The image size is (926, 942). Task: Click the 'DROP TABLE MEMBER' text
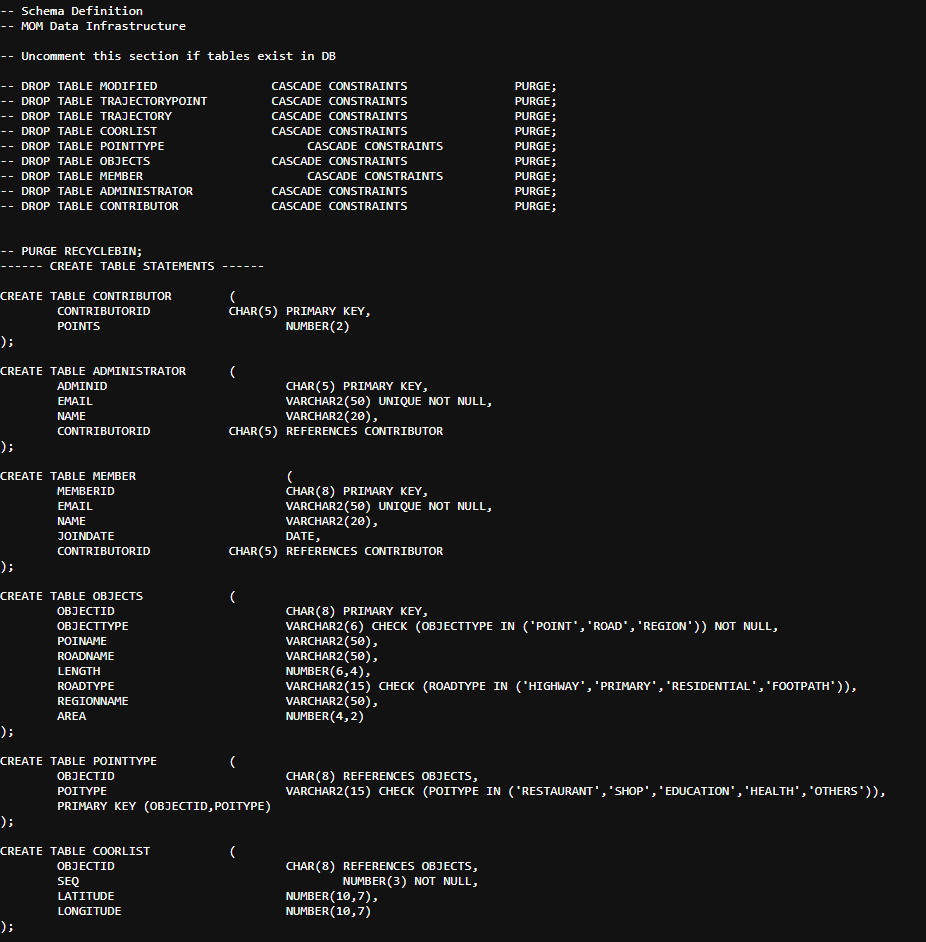pos(82,176)
